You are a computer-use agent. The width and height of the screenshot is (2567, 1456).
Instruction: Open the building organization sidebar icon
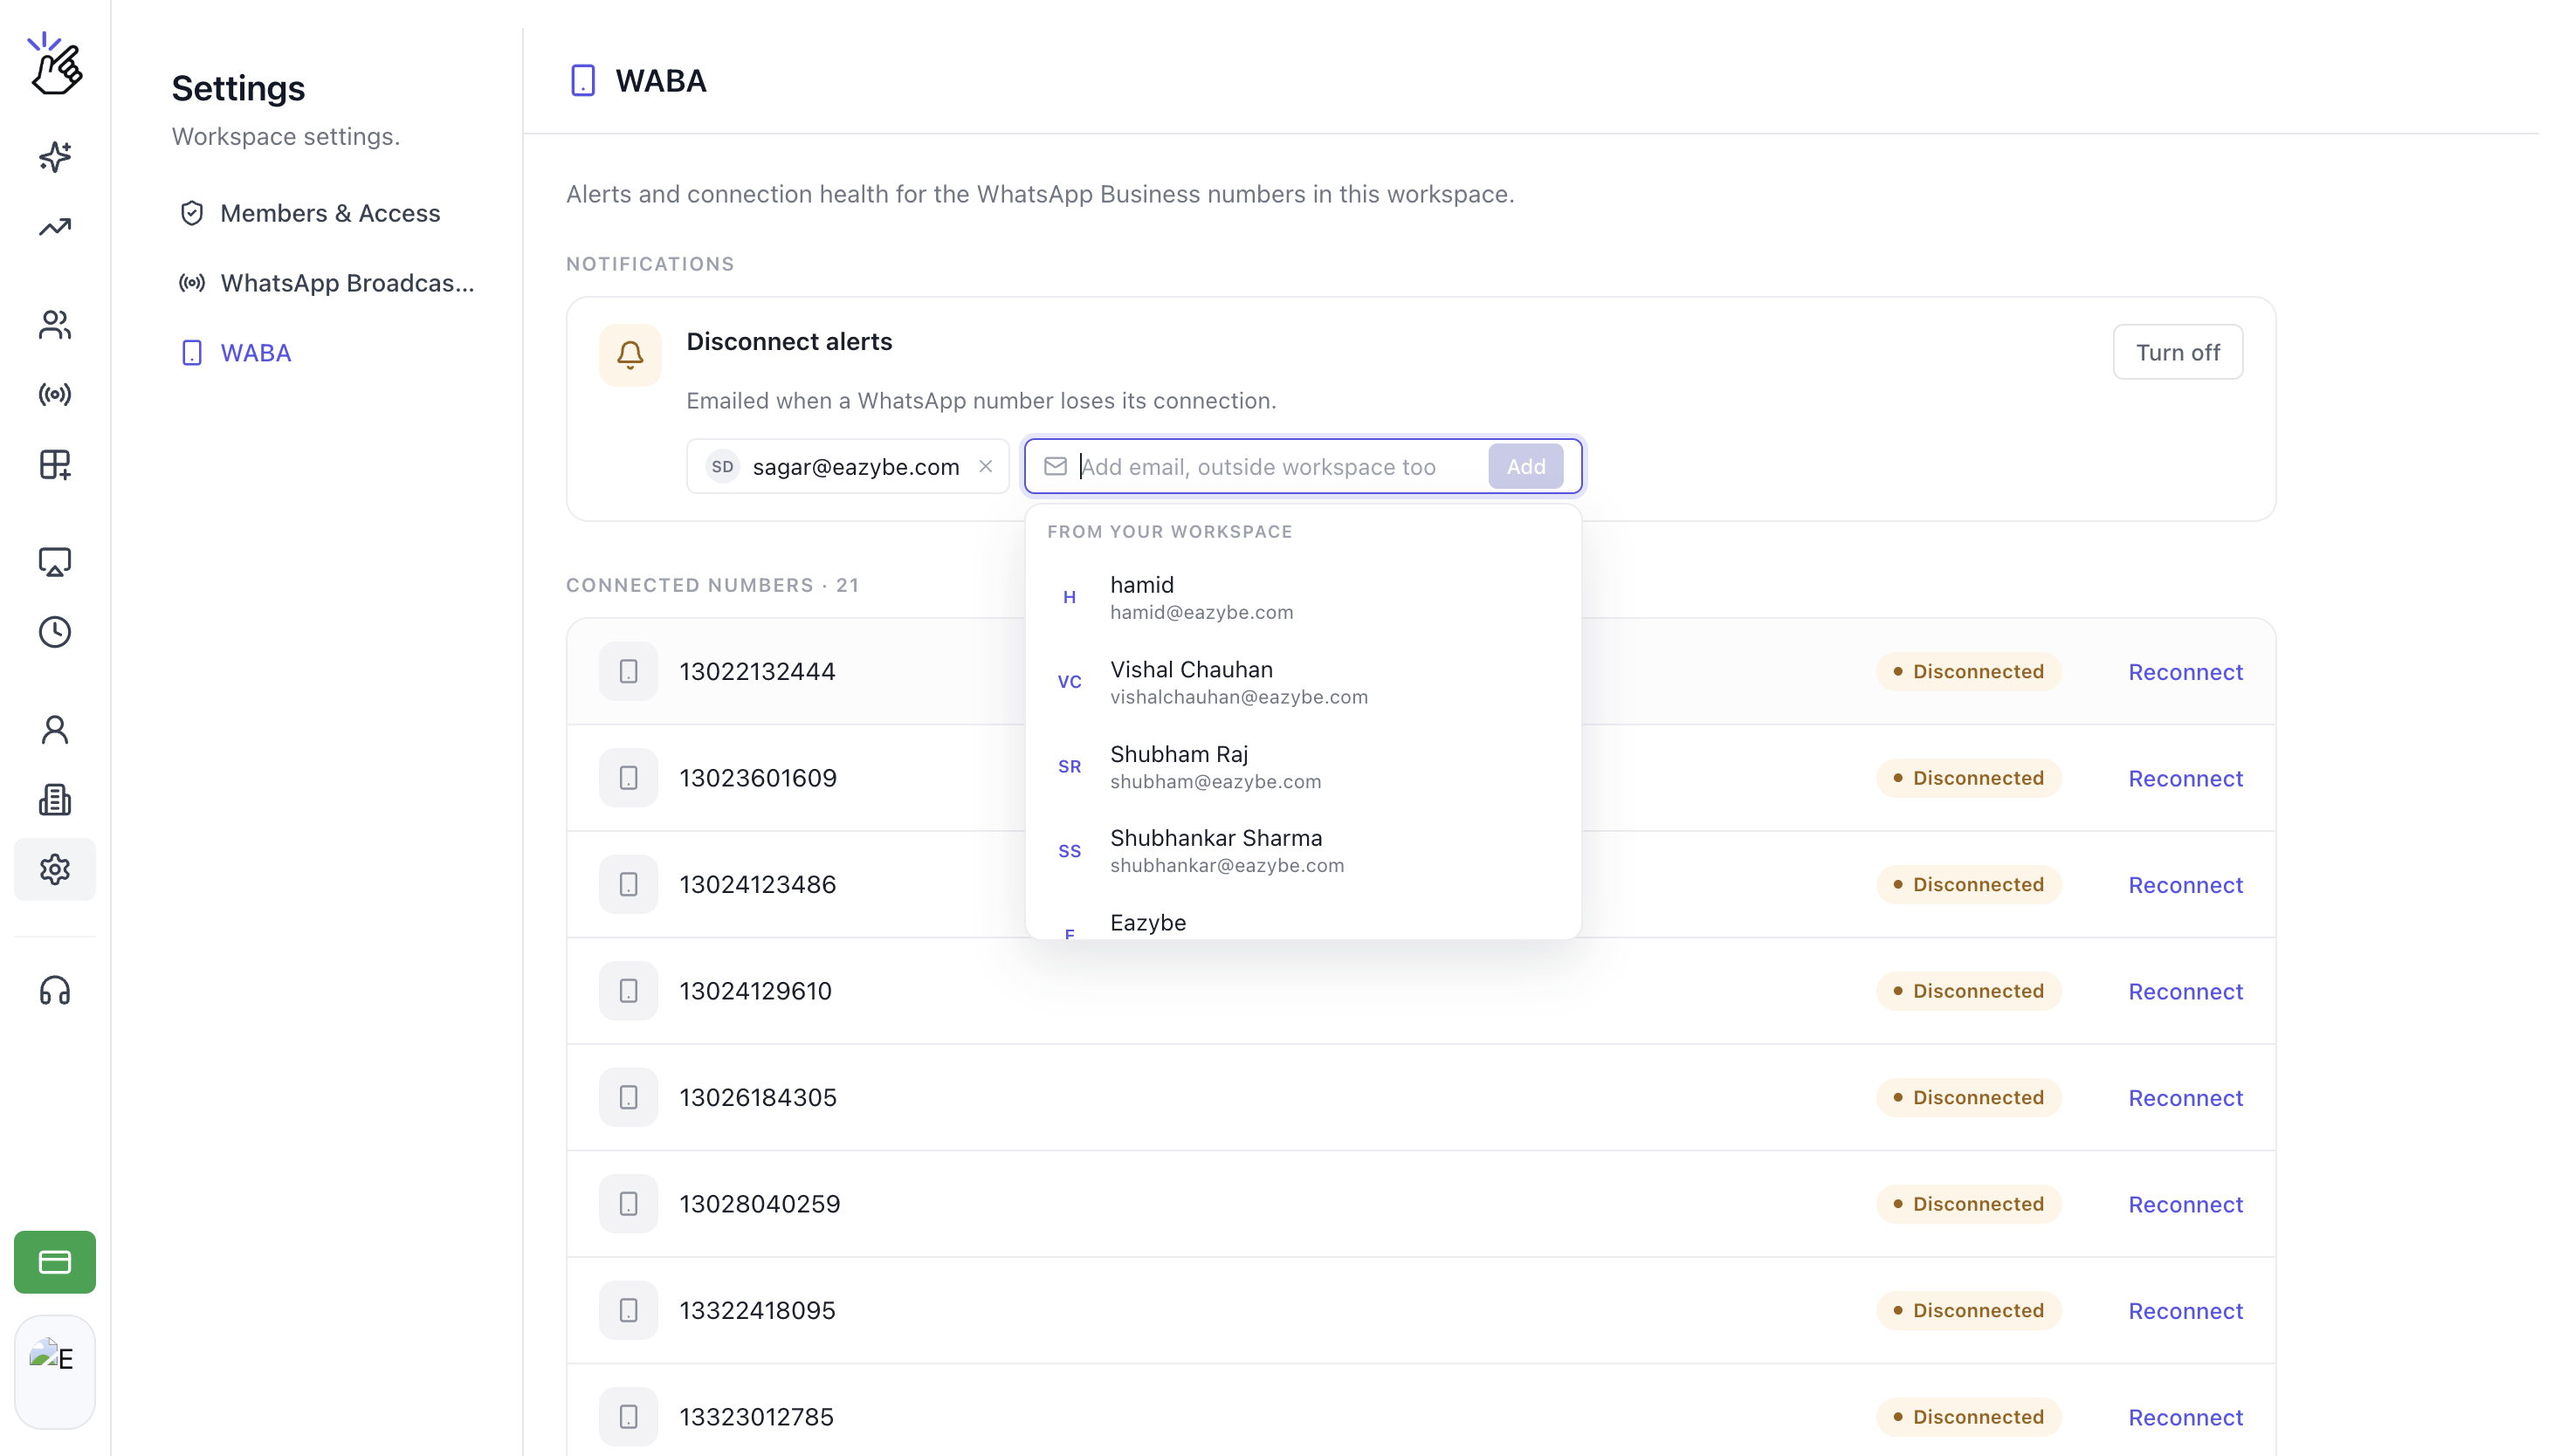pyautogui.click(x=55, y=800)
